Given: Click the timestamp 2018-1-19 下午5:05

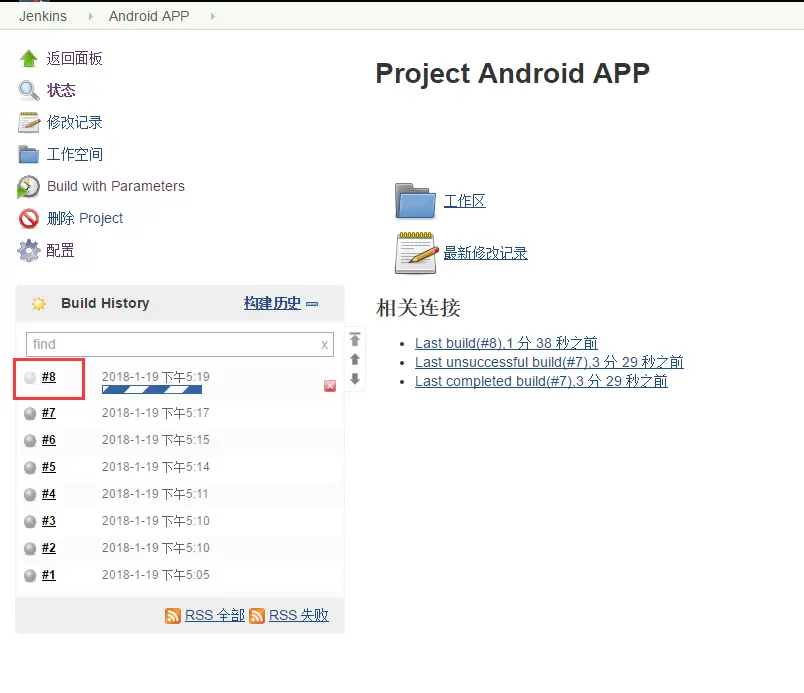Looking at the screenshot, I should coord(156,575).
